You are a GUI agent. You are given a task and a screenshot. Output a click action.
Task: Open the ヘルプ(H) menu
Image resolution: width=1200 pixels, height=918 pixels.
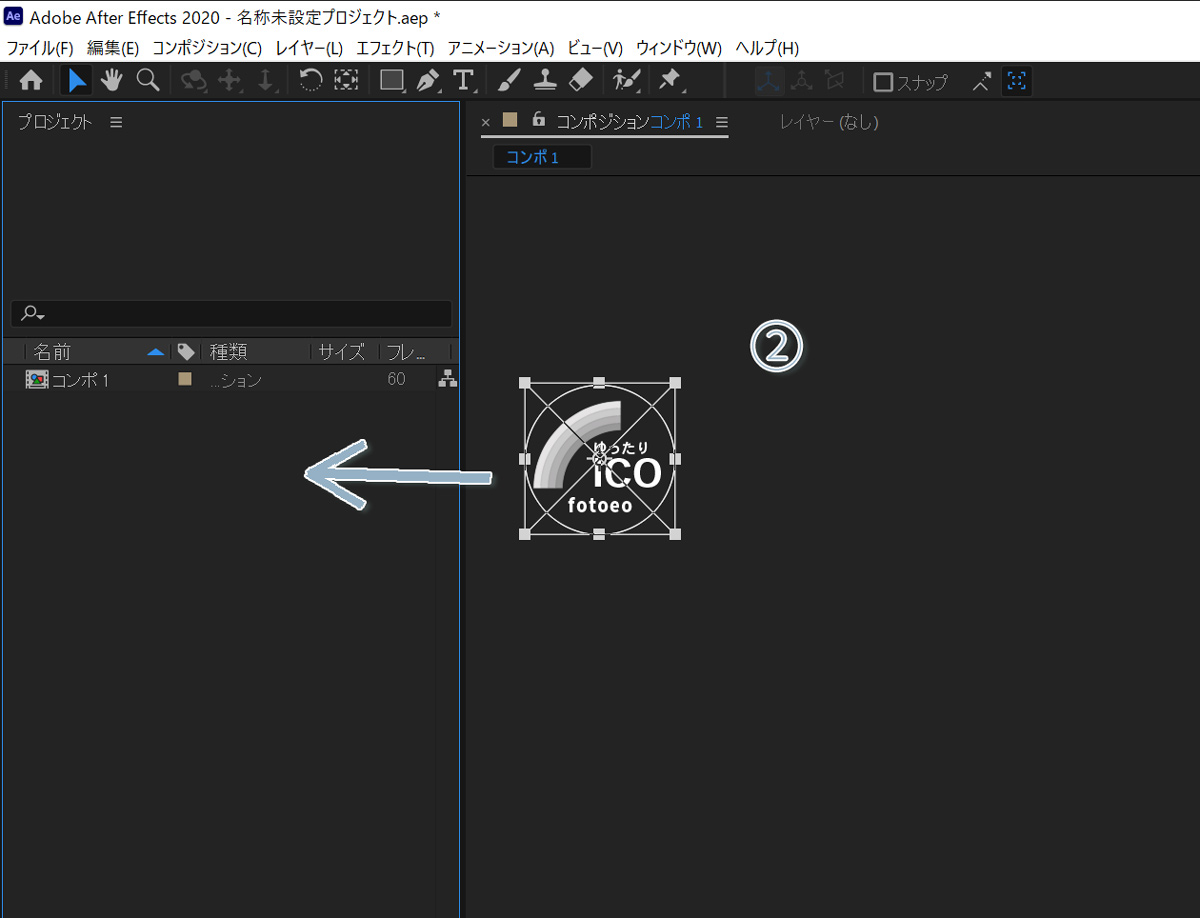click(x=767, y=48)
